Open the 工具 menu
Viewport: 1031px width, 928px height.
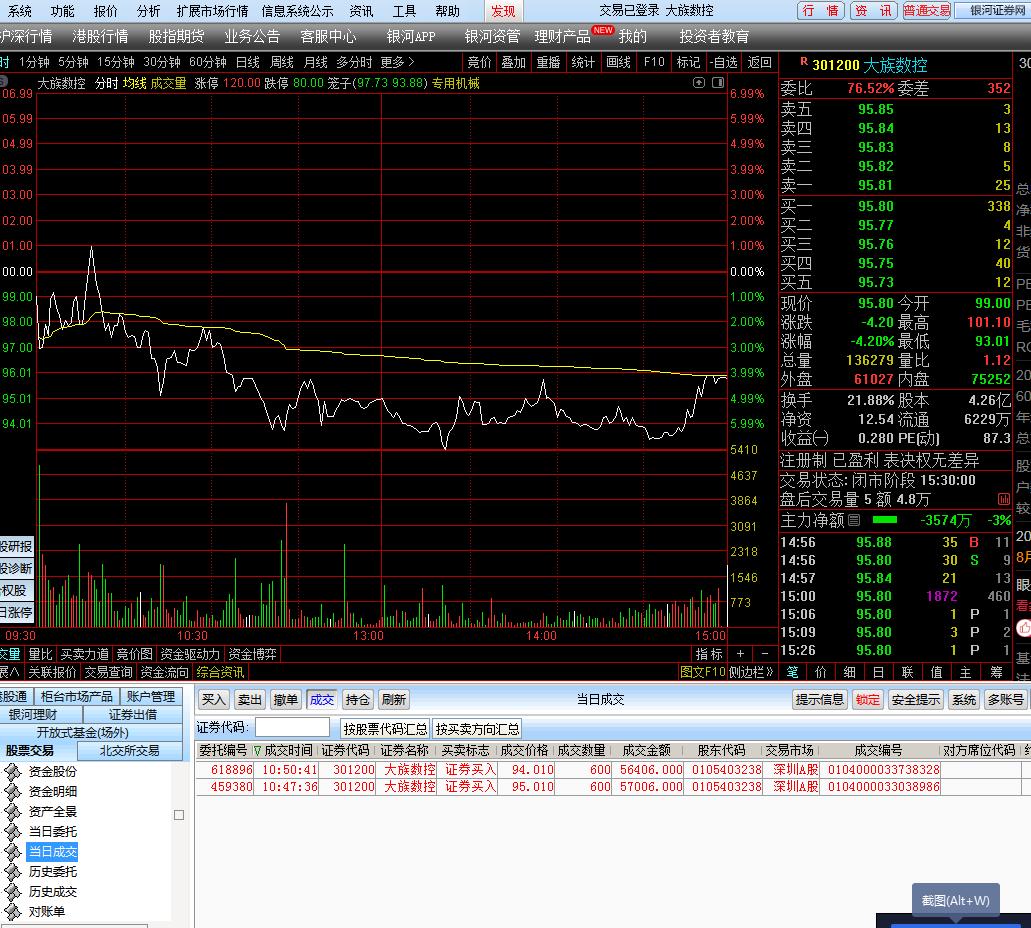(x=404, y=11)
